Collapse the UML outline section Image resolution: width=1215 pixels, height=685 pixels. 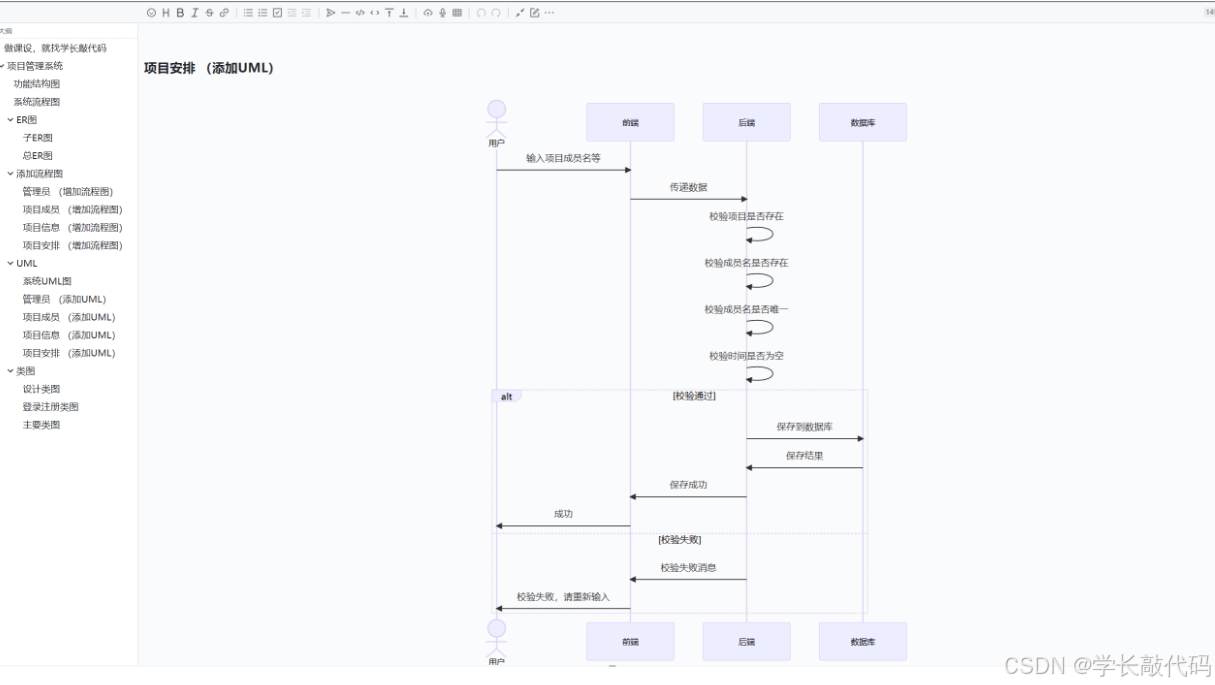(11, 264)
